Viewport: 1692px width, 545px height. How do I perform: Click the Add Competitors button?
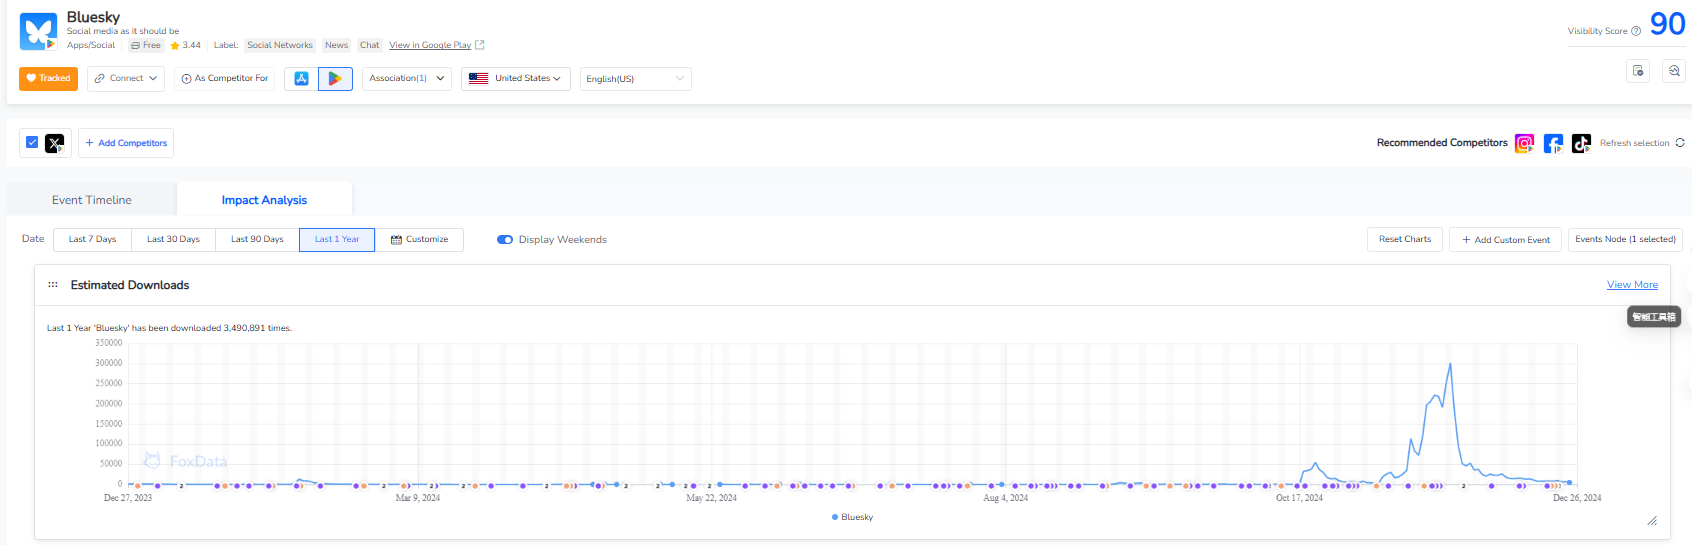[126, 143]
